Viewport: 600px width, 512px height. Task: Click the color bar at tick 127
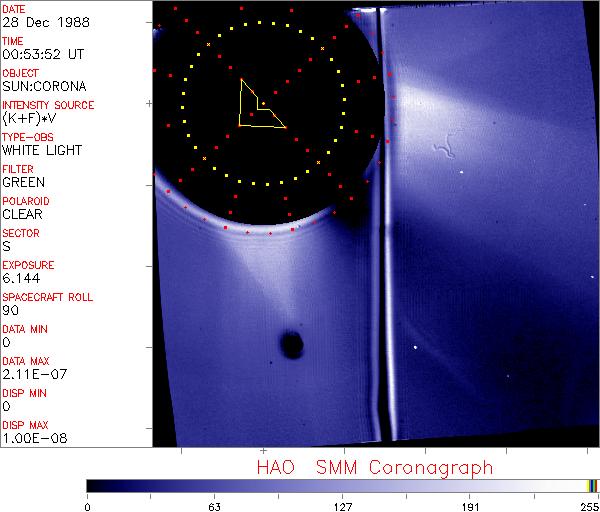[342, 485]
